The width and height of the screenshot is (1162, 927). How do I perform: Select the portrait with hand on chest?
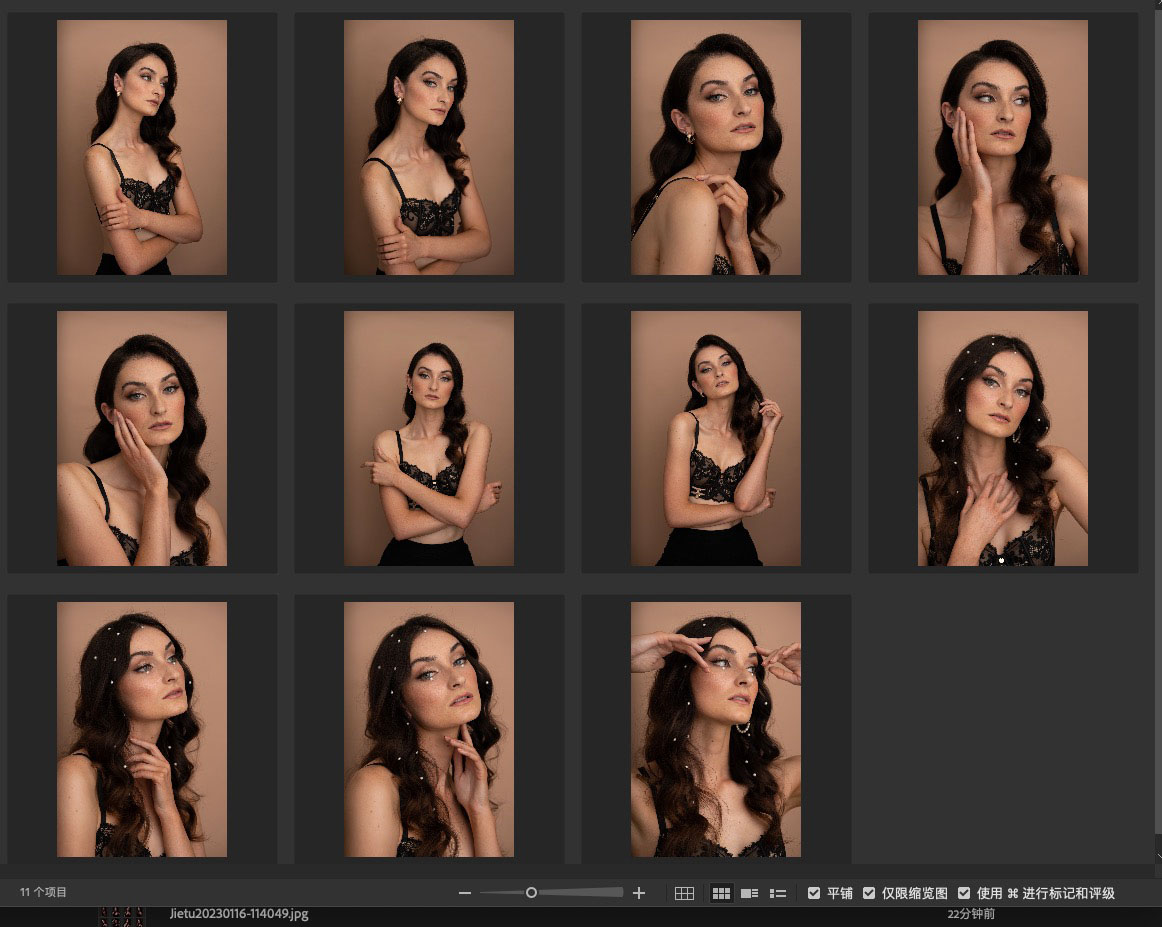pos(1003,438)
